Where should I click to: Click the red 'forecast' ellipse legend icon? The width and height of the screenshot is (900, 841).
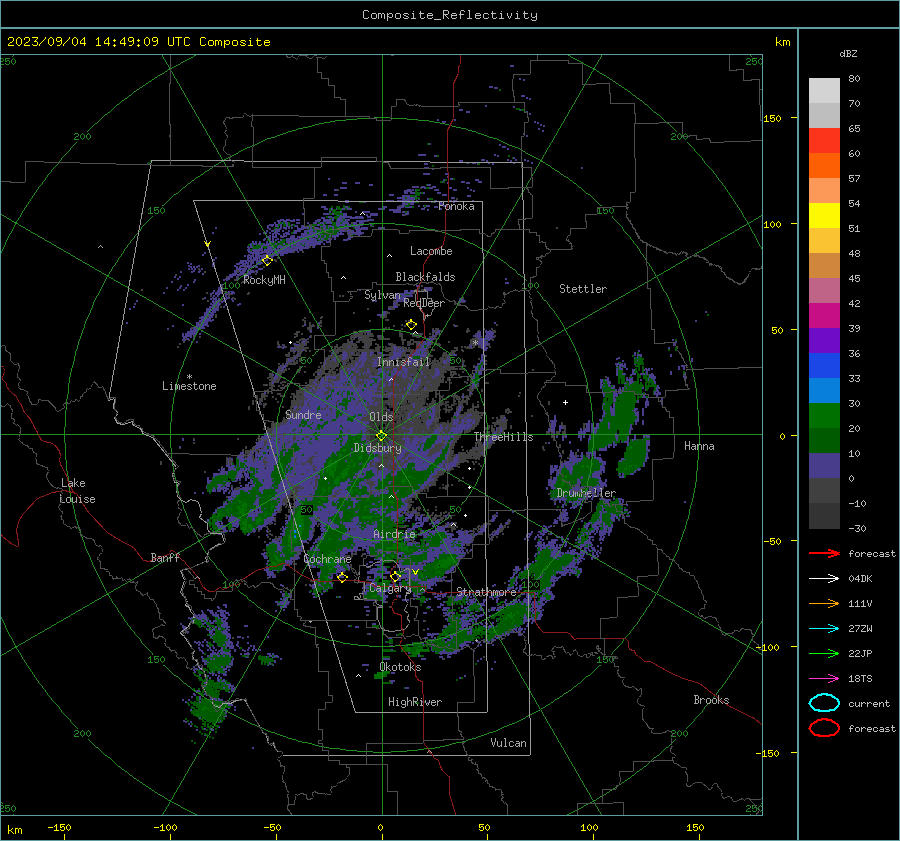point(824,728)
